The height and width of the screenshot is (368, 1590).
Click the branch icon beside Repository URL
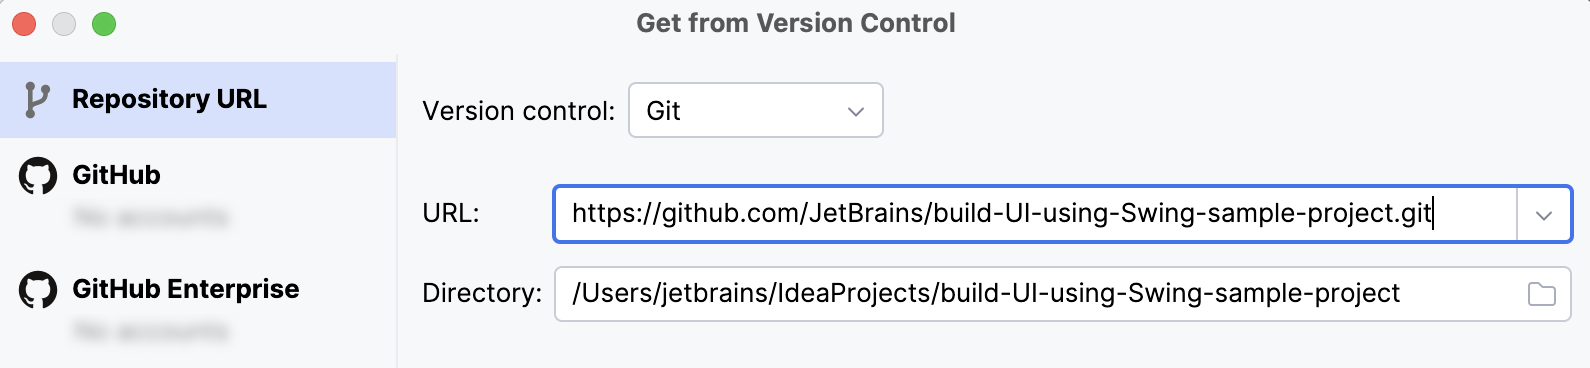[37, 100]
